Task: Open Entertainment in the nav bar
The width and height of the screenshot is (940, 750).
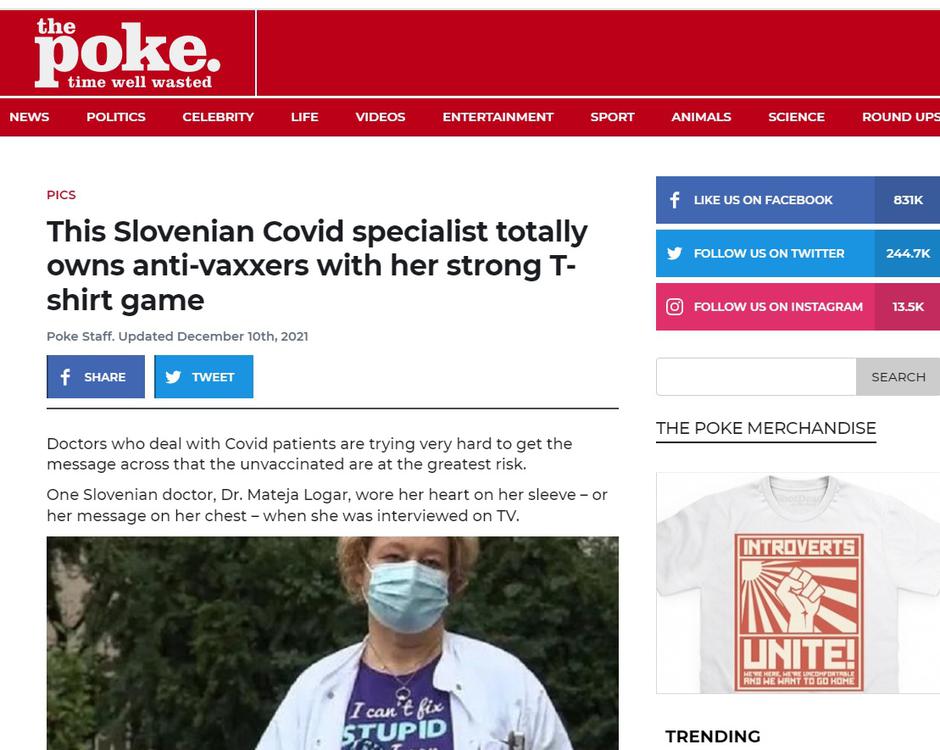Action: [498, 117]
